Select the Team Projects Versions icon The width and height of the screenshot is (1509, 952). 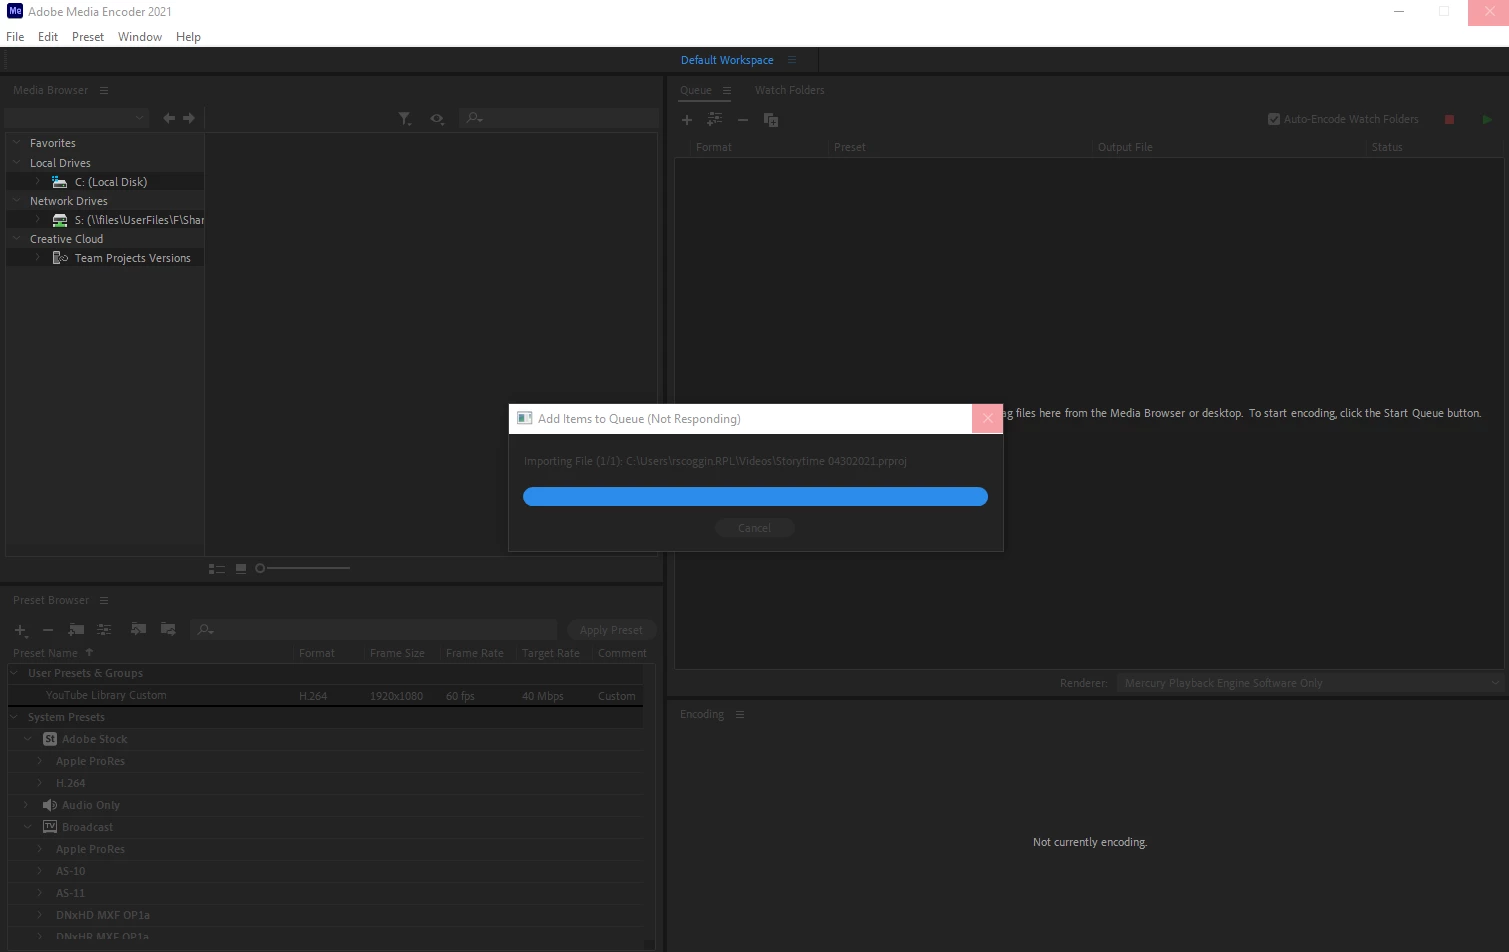click(x=60, y=258)
